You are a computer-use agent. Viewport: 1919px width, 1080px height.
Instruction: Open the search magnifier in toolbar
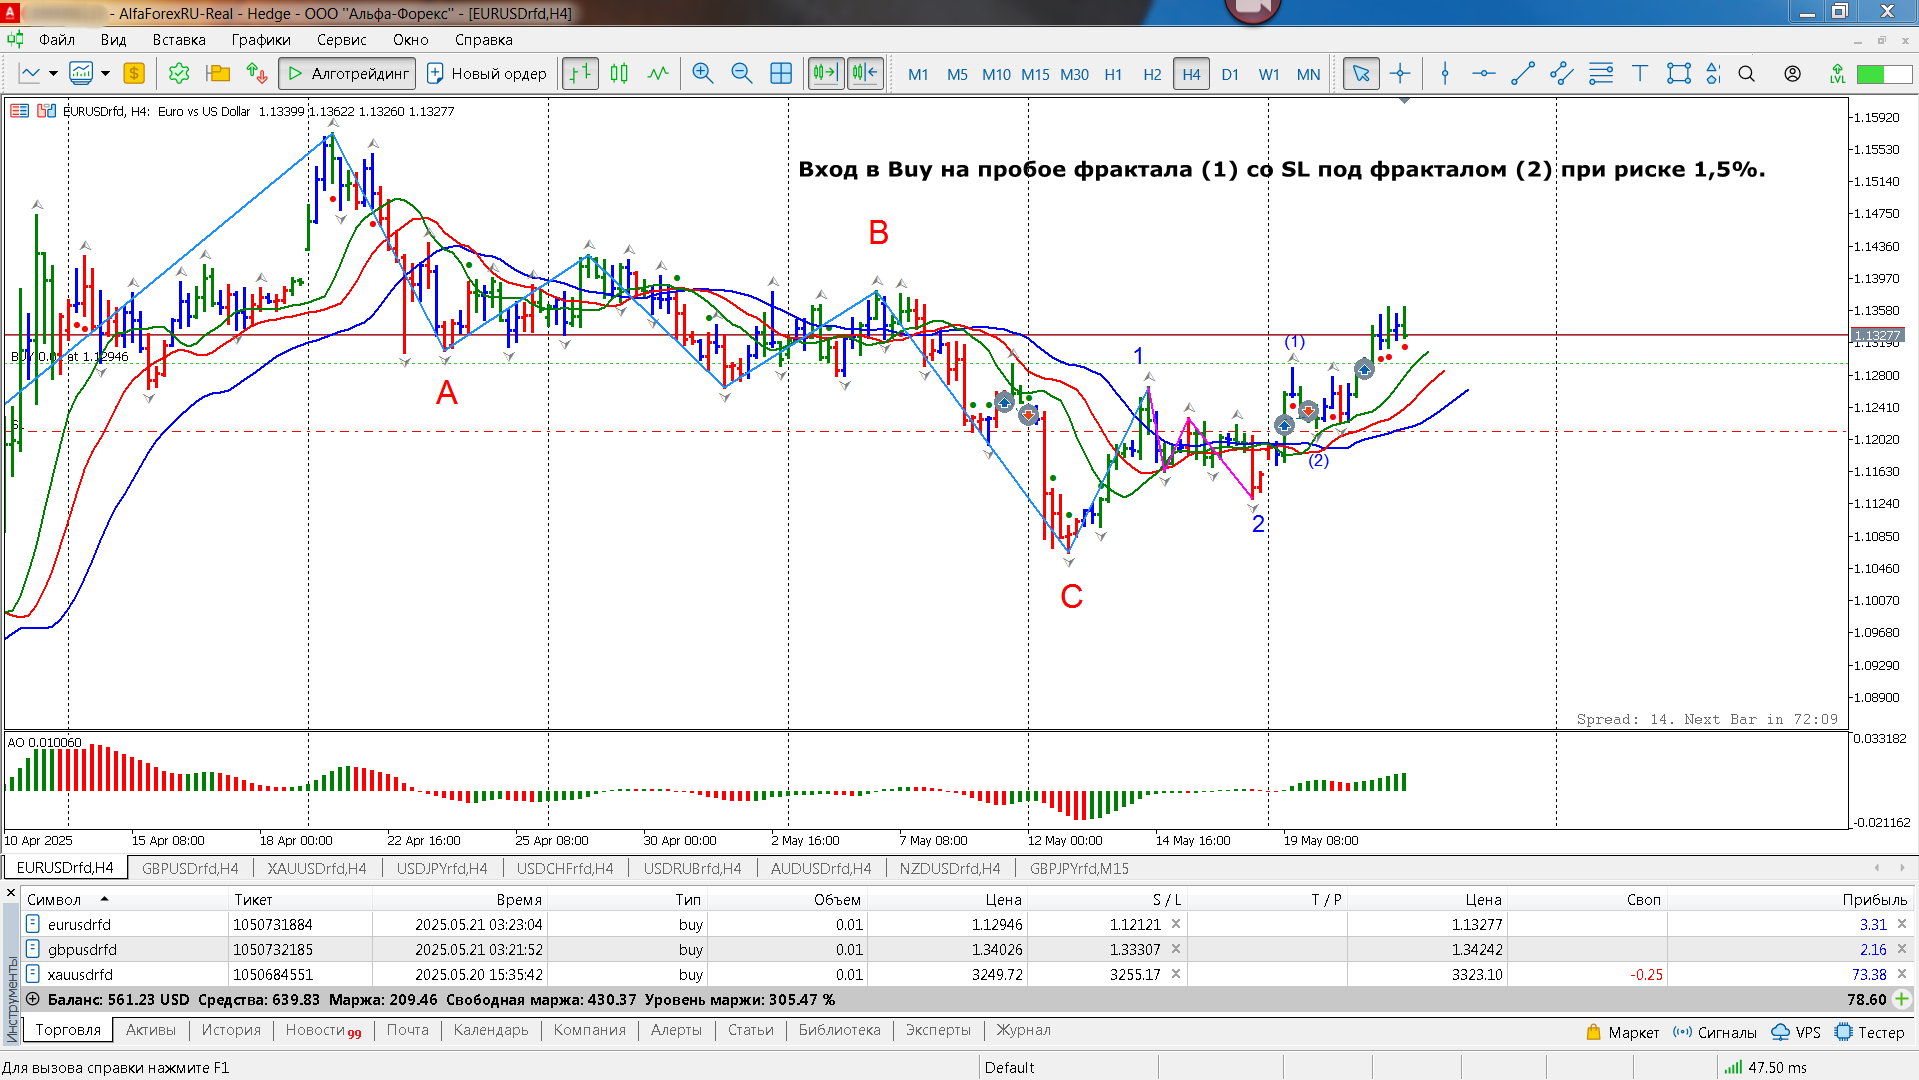click(x=1747, y=74)
